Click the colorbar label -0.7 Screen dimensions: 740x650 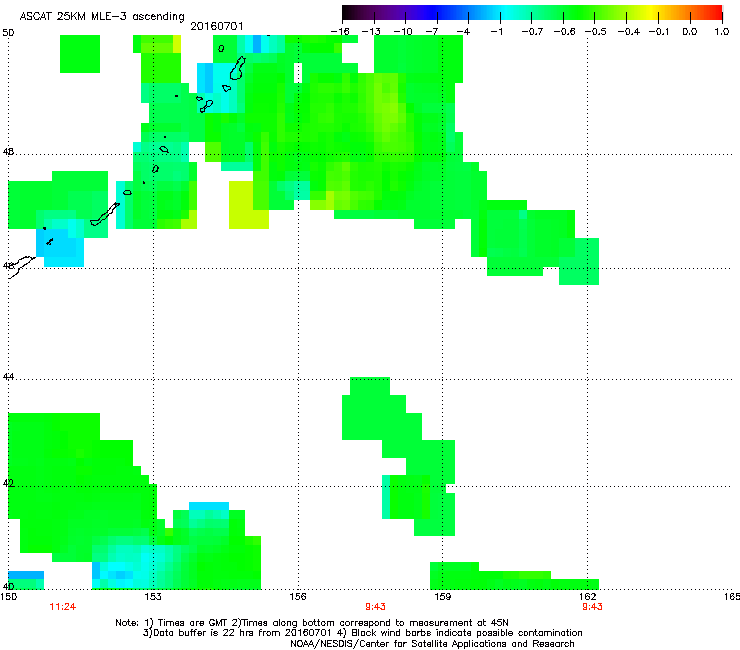[532, 32]
